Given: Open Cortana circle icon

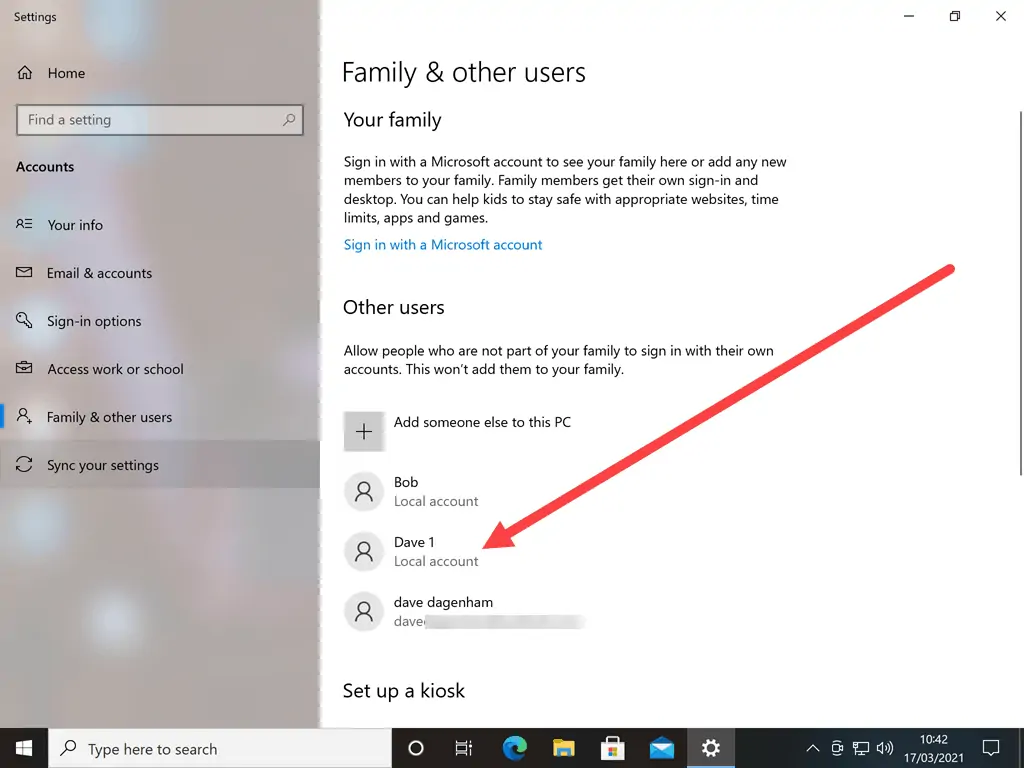Looking at the screenshot, I should tap(416, 748).
